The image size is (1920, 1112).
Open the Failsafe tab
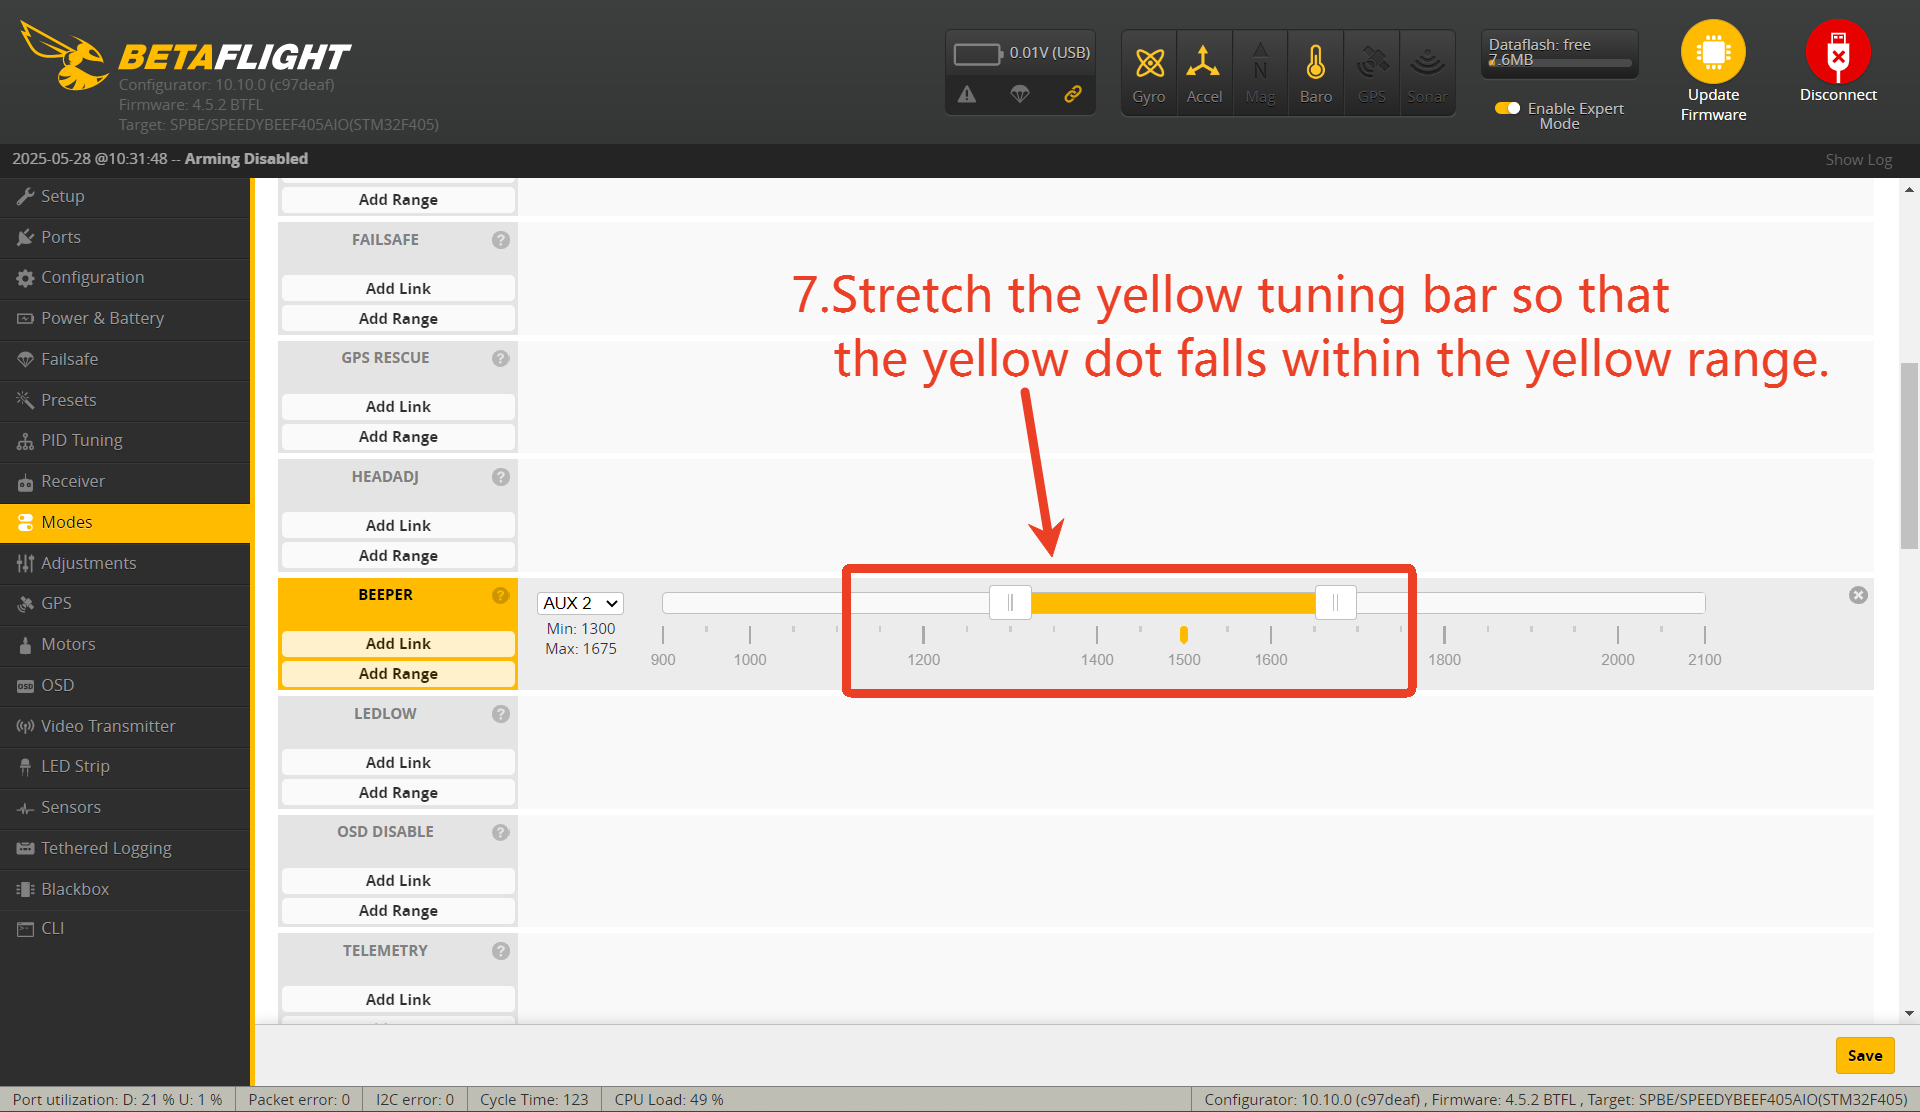(125, 360)
